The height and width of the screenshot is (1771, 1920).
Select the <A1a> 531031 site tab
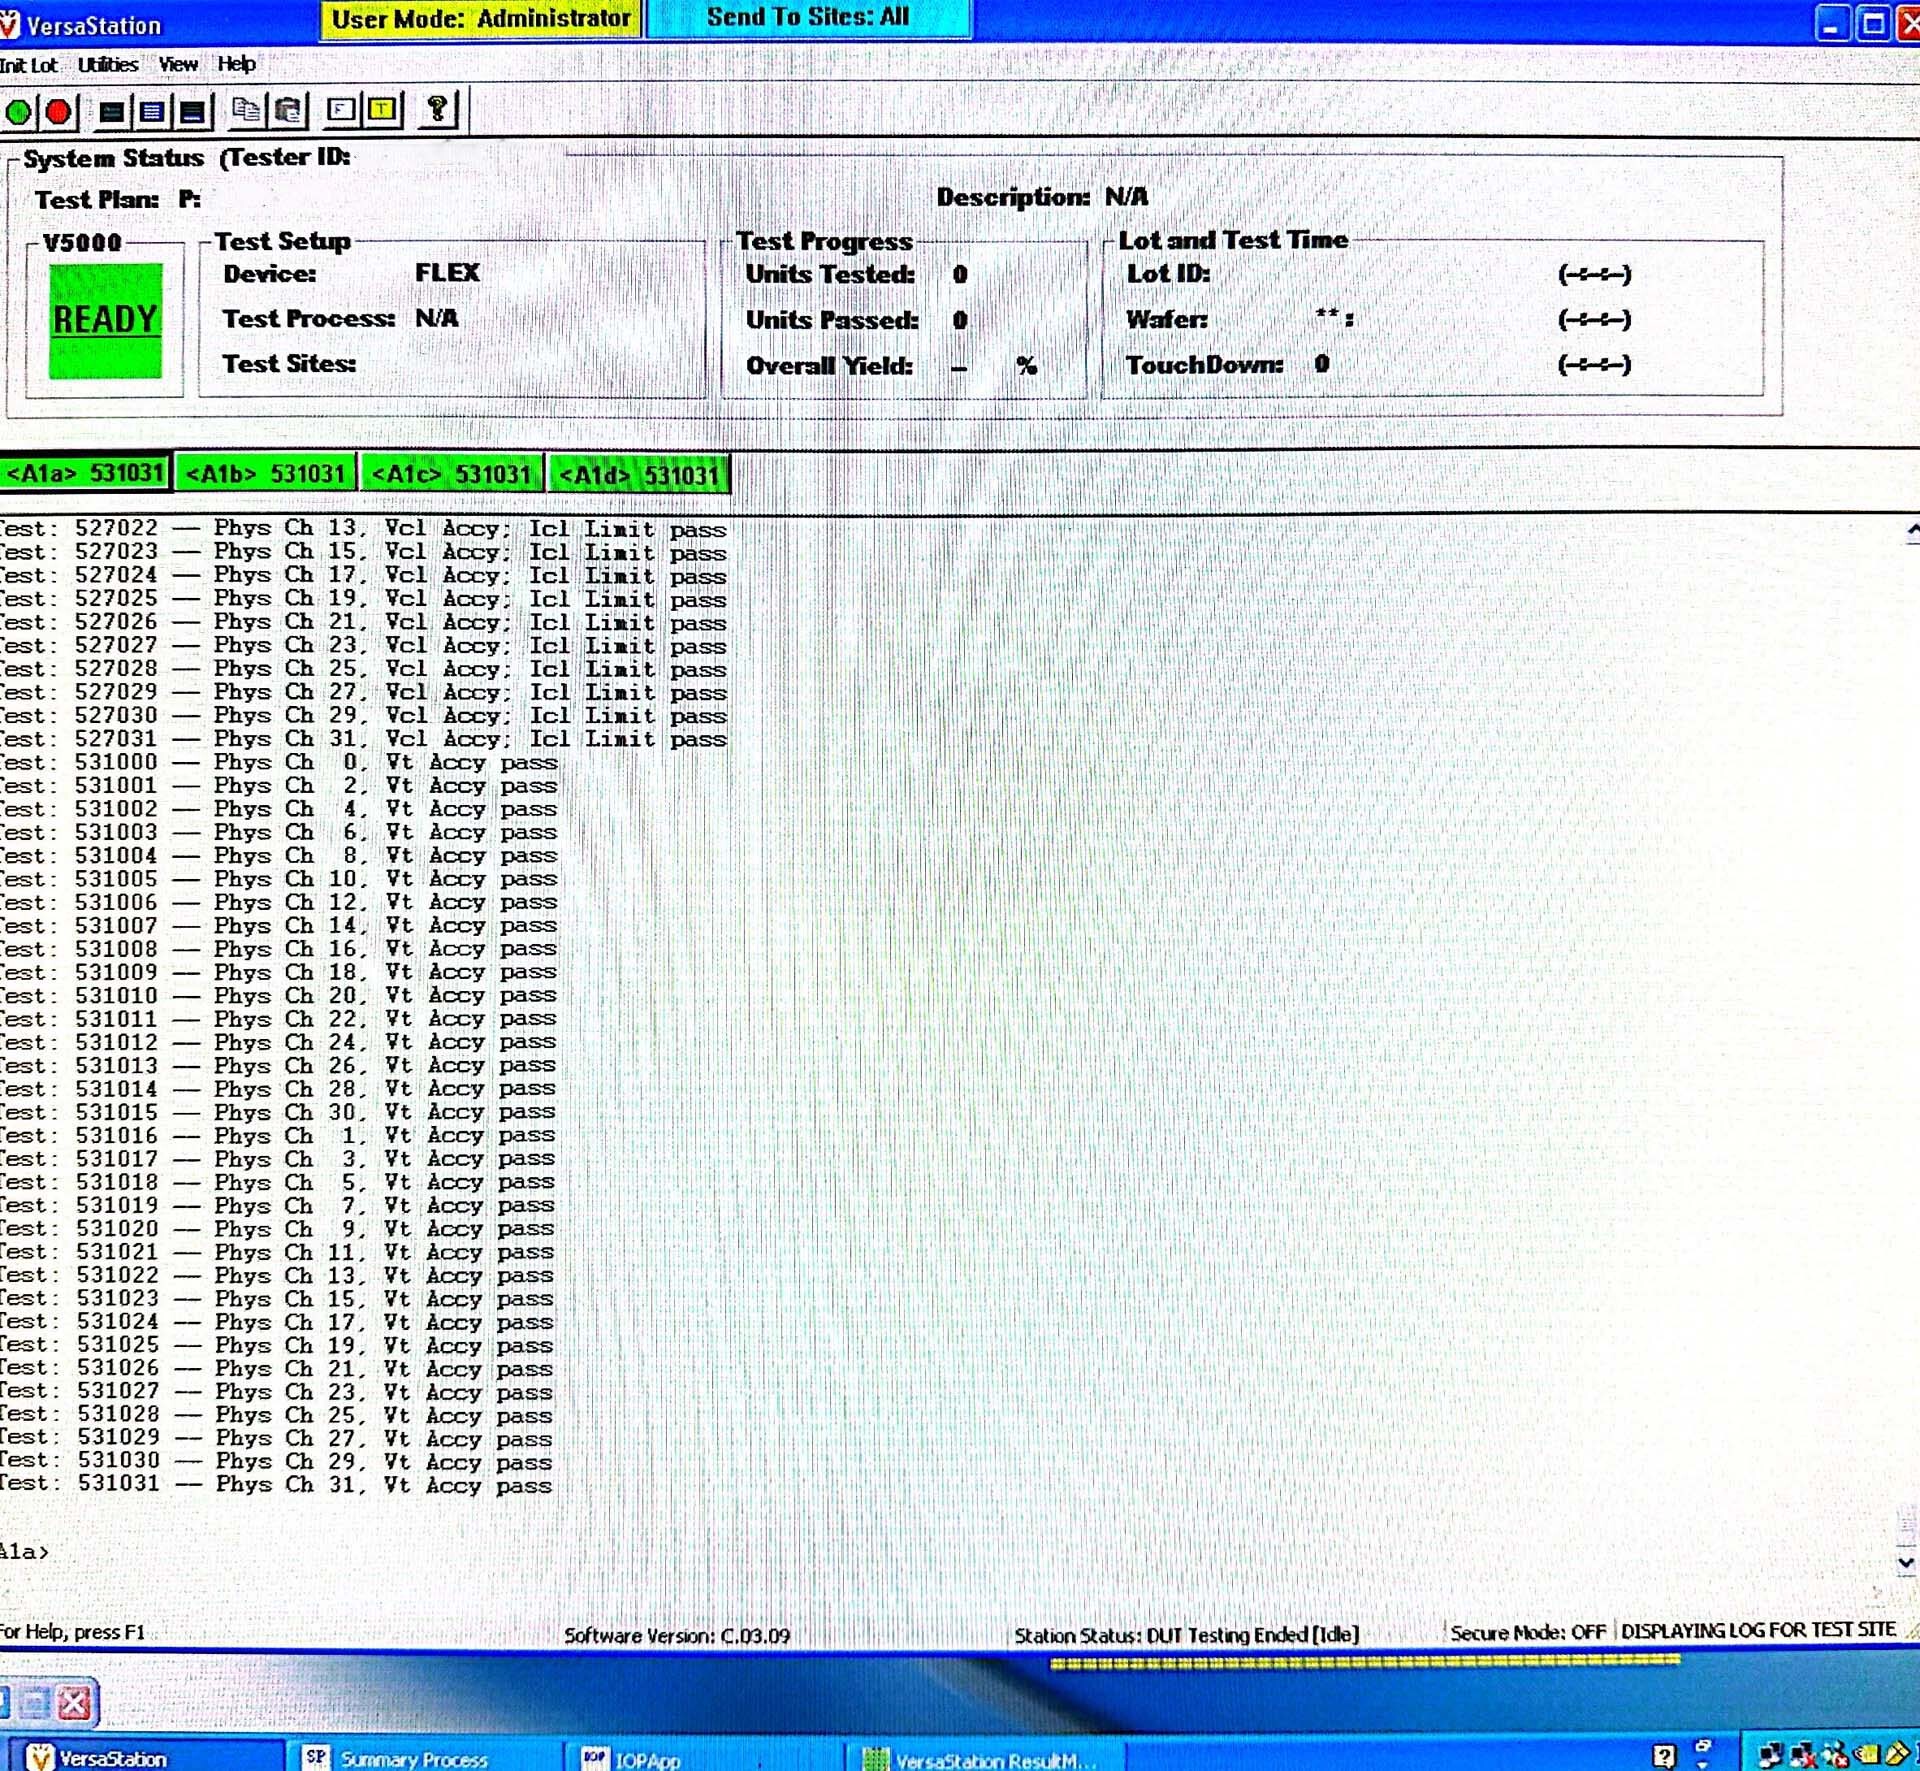click(85, 473)
